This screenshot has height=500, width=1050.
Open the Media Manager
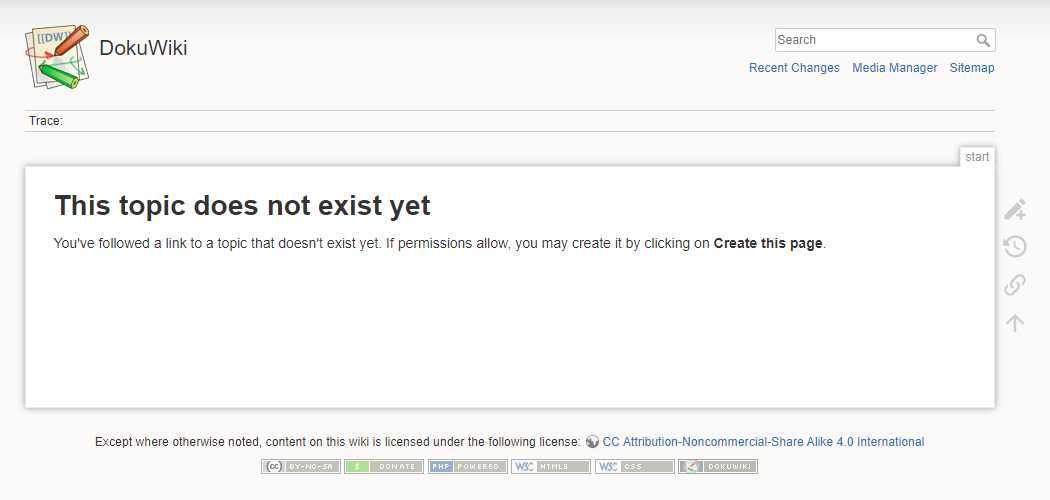895,68
